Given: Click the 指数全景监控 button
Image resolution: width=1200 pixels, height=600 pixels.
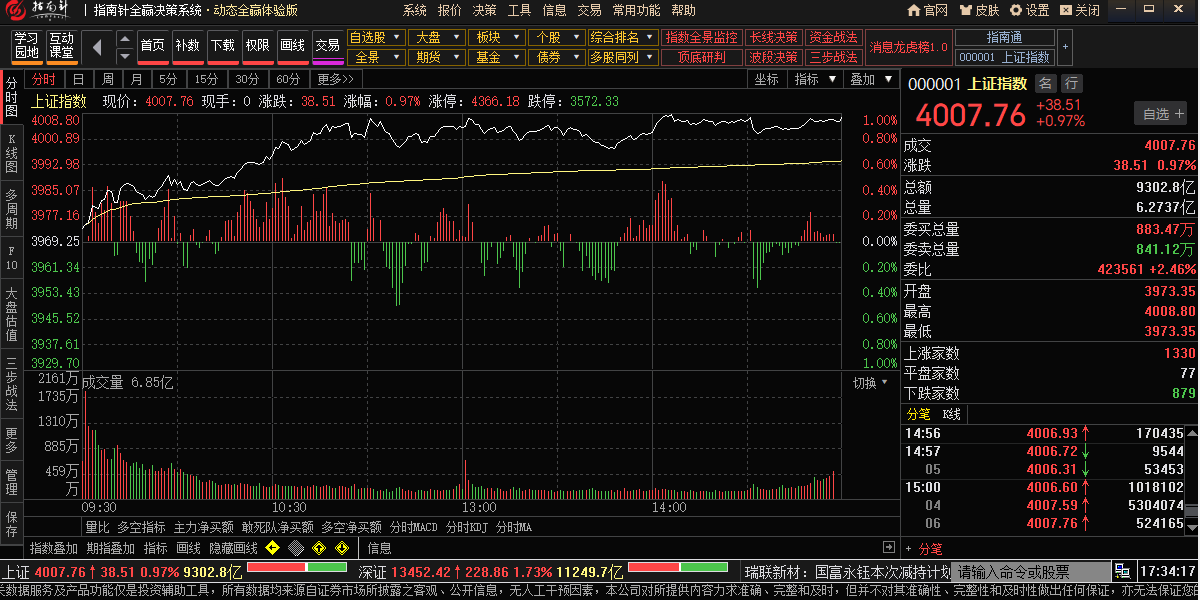Looking at the screenshot, I should coord(702,37).
